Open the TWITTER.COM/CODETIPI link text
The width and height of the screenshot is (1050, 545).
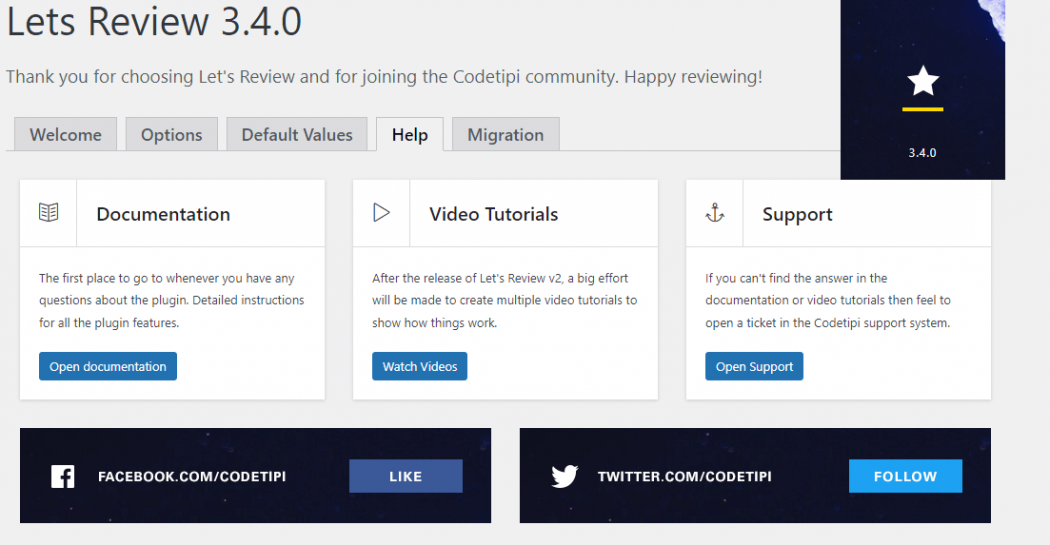[684, 477]
